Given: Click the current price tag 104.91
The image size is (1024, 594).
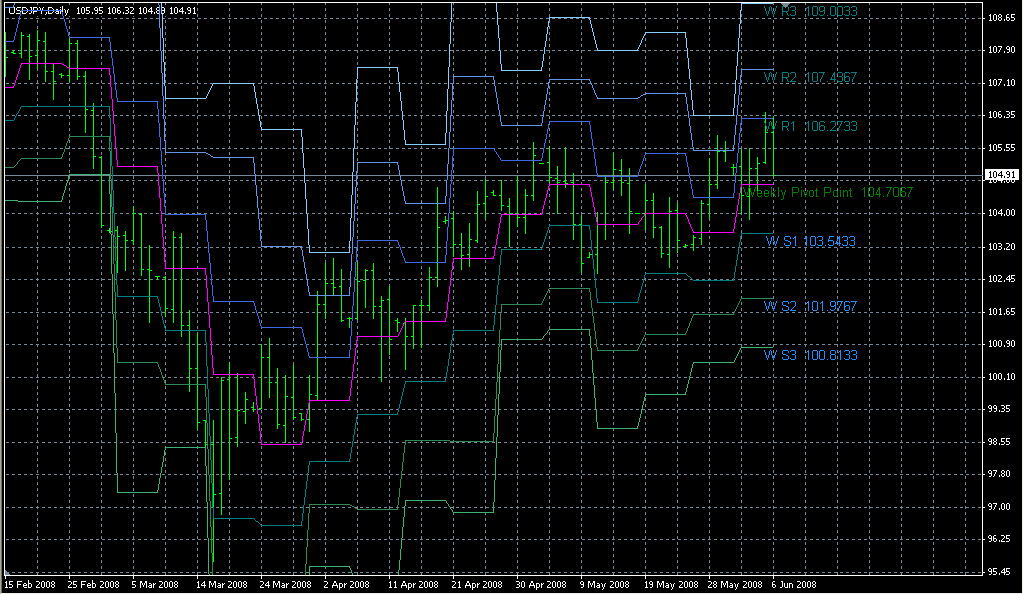Looking at the screenshot, I should click(x=1002, y=176).
